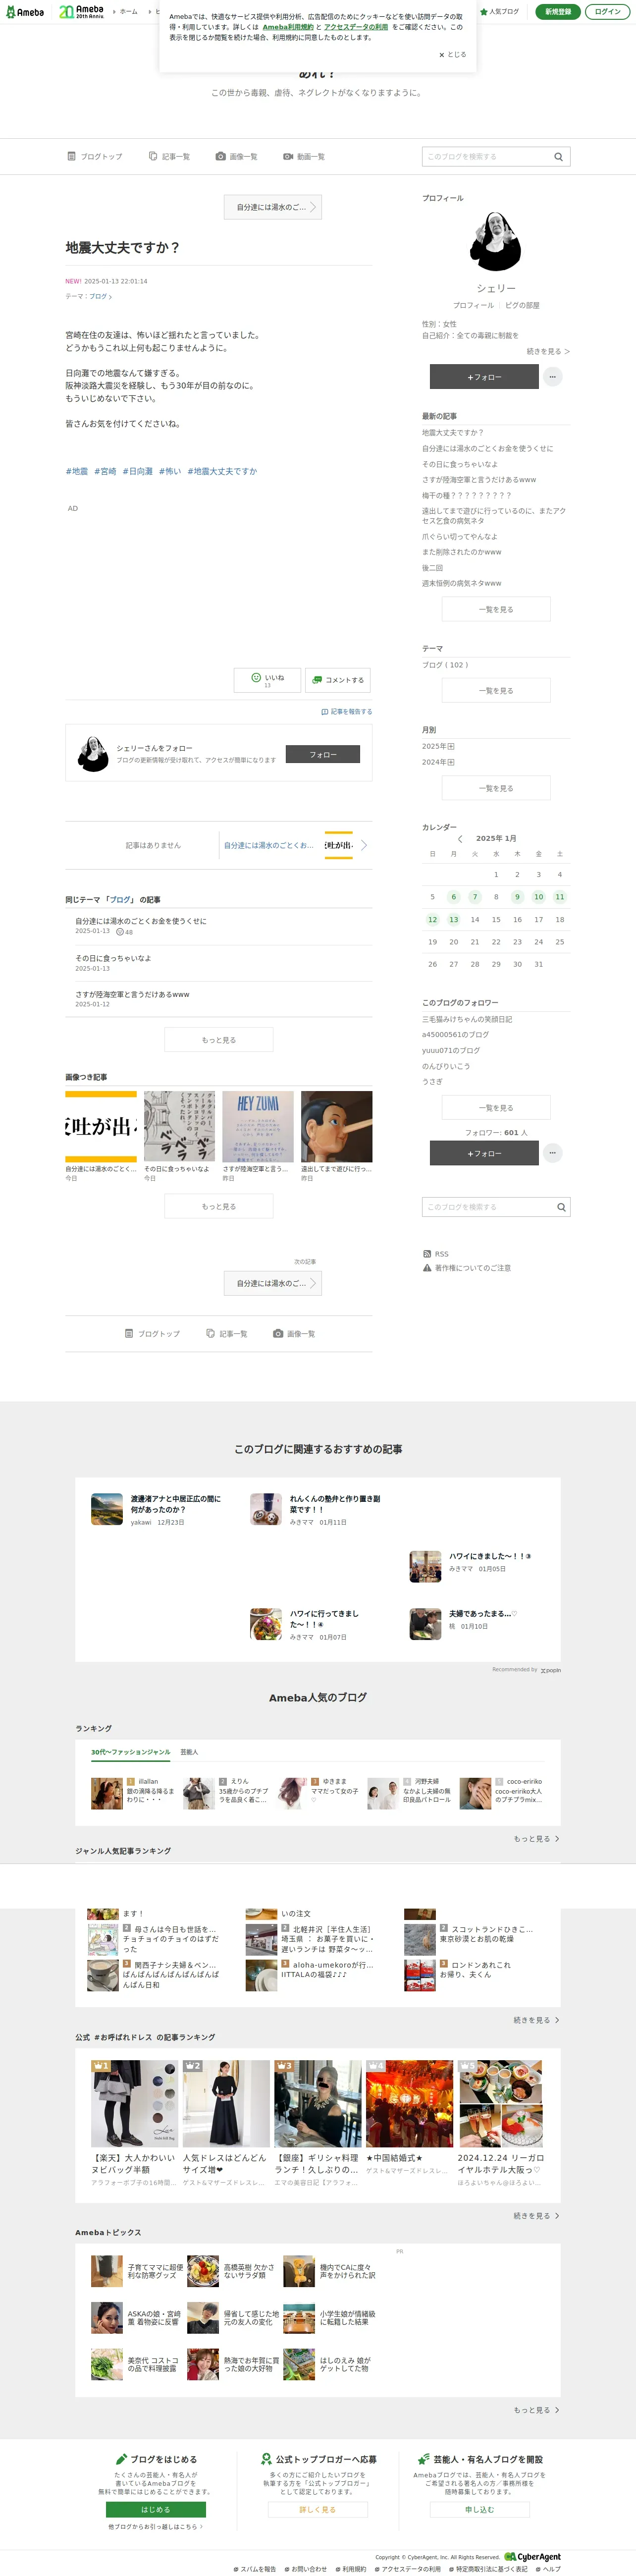Click the crown icon beside 人気ブログ
636x2576 pixels.
(x=484, y=12)
